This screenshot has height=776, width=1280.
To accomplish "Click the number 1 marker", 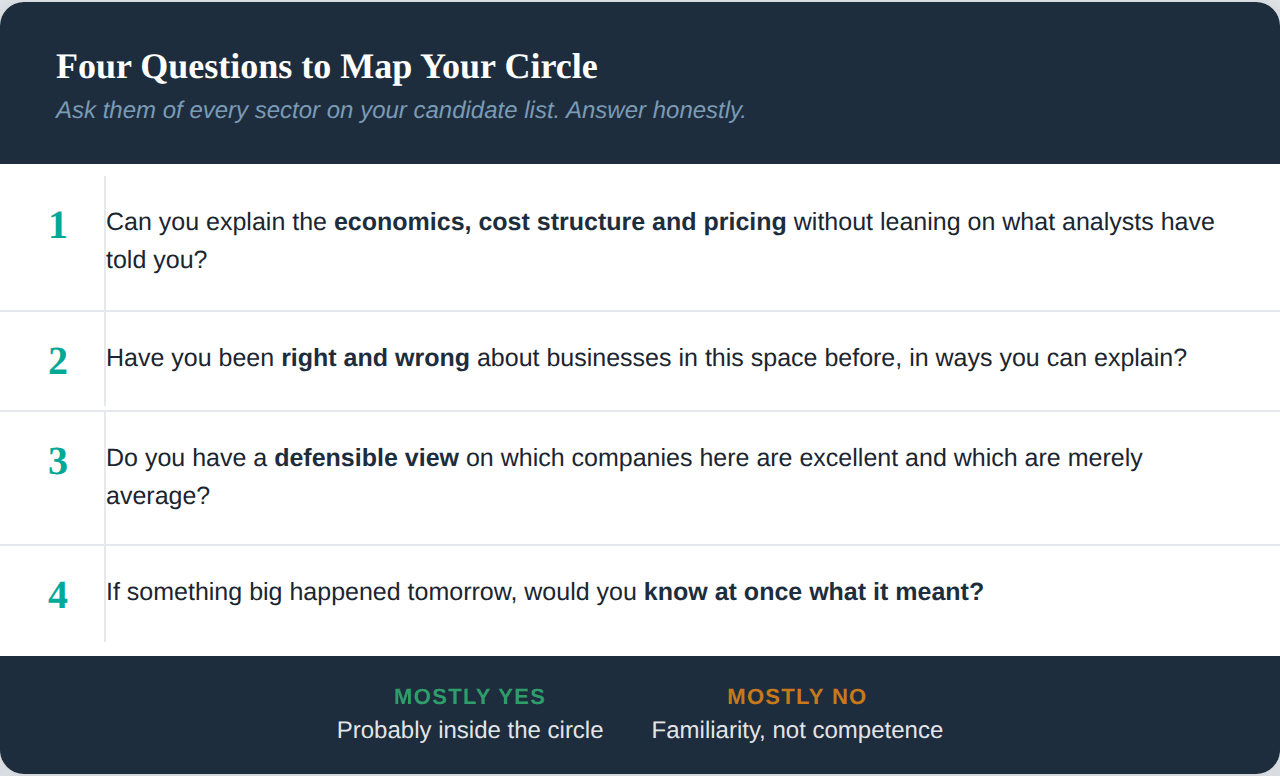I will pos(58,225).
